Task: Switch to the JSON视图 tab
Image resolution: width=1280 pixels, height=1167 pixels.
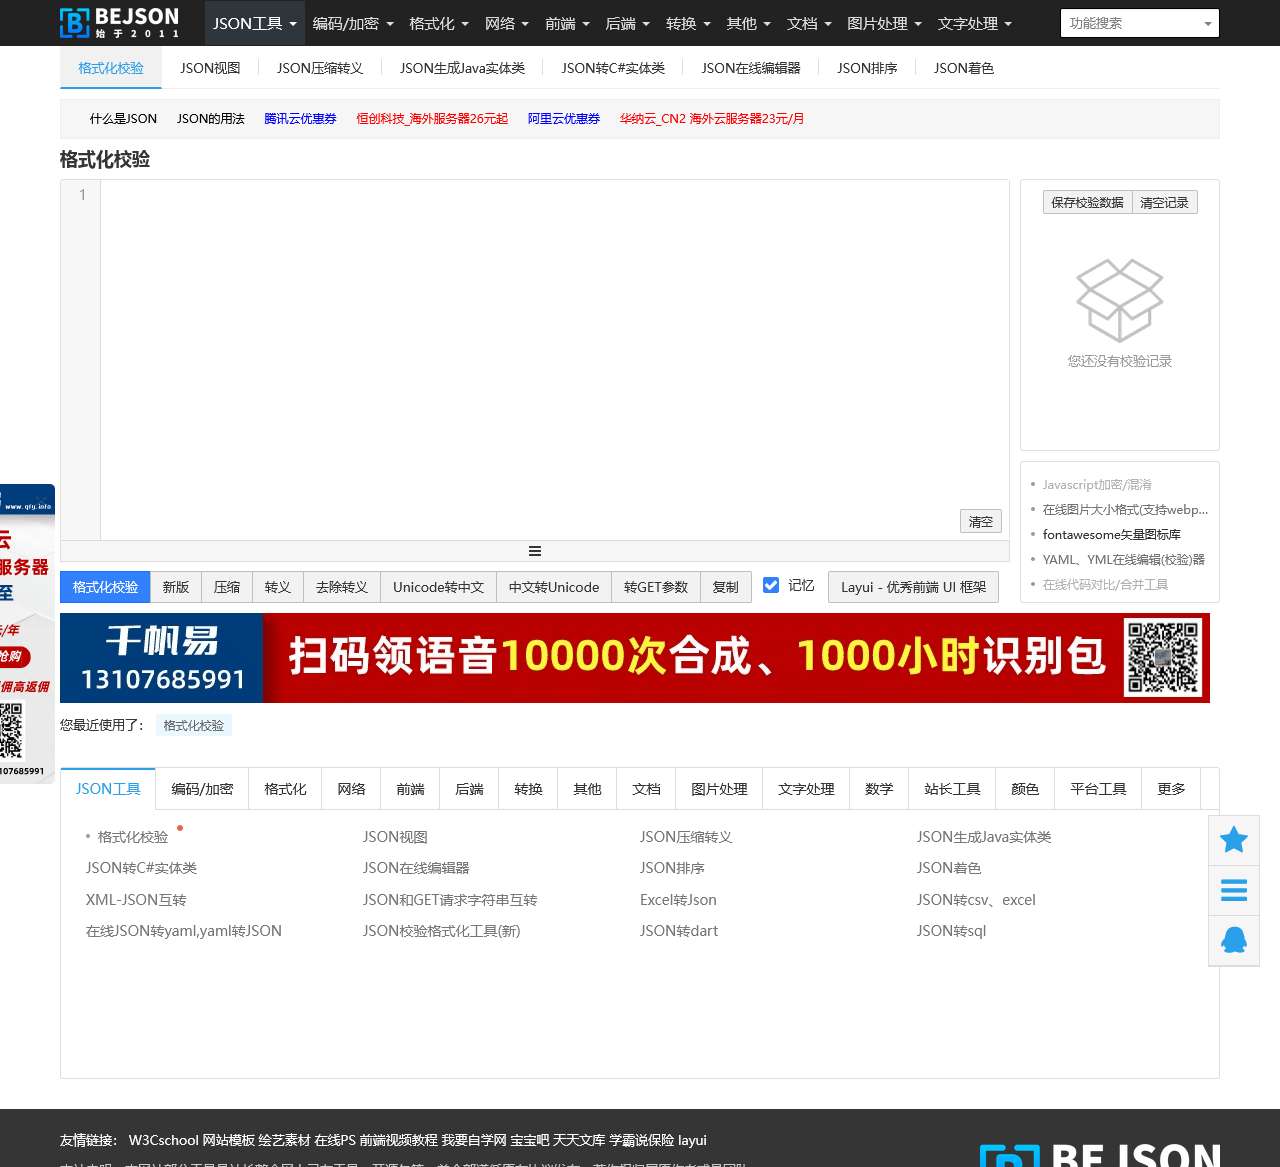Action: click(x=210, y=68)
